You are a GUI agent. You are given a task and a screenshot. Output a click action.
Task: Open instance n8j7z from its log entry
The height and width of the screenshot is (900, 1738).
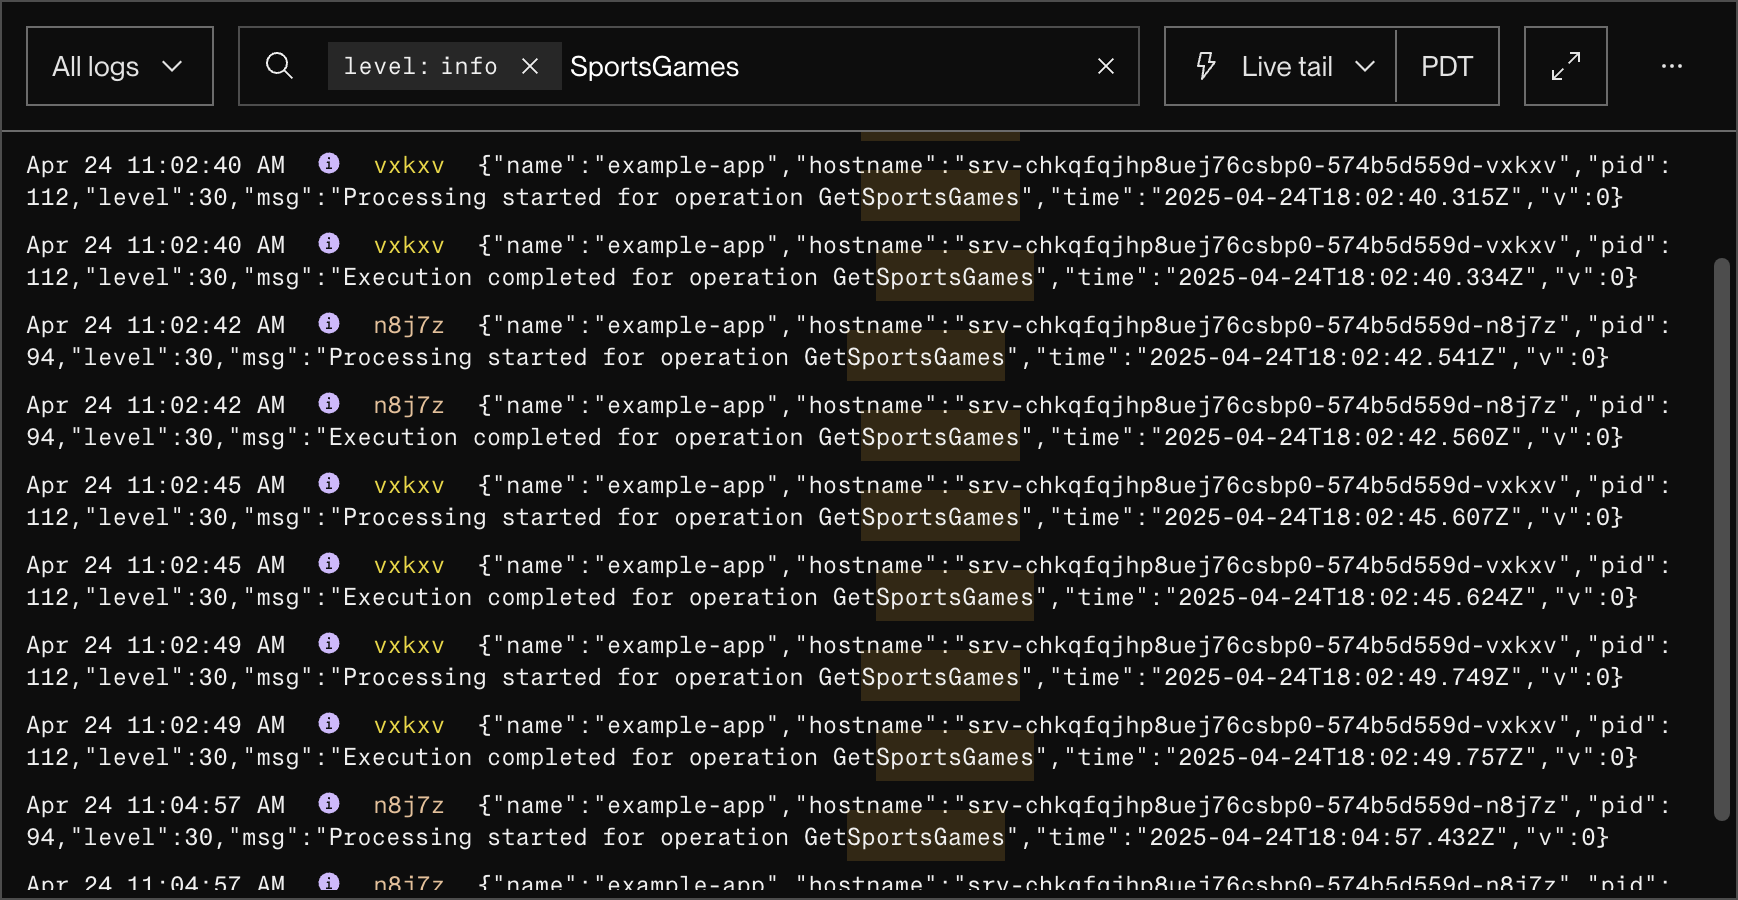[x=410, y=324]
